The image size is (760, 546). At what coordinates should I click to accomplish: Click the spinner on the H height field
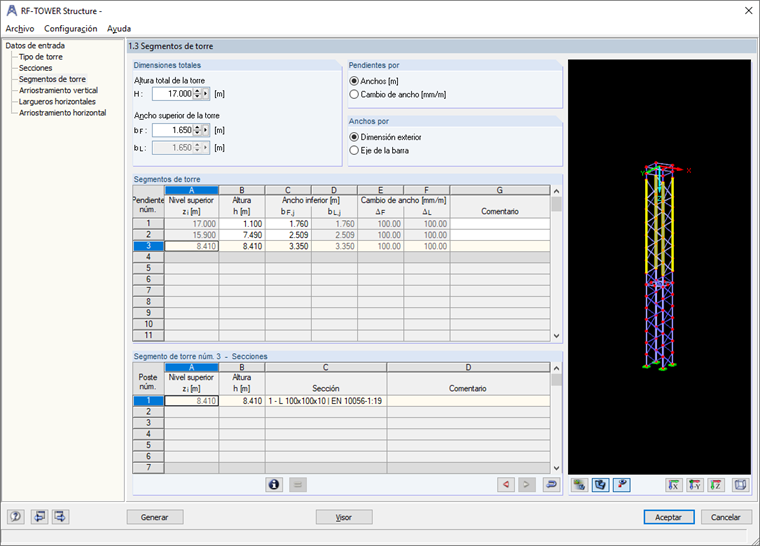(x=197, y=94)
